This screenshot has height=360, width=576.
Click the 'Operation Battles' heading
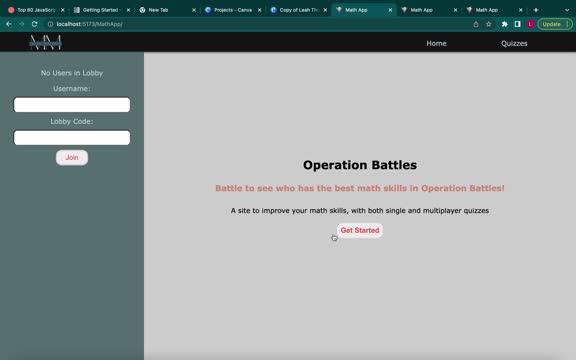click(360, 165)
